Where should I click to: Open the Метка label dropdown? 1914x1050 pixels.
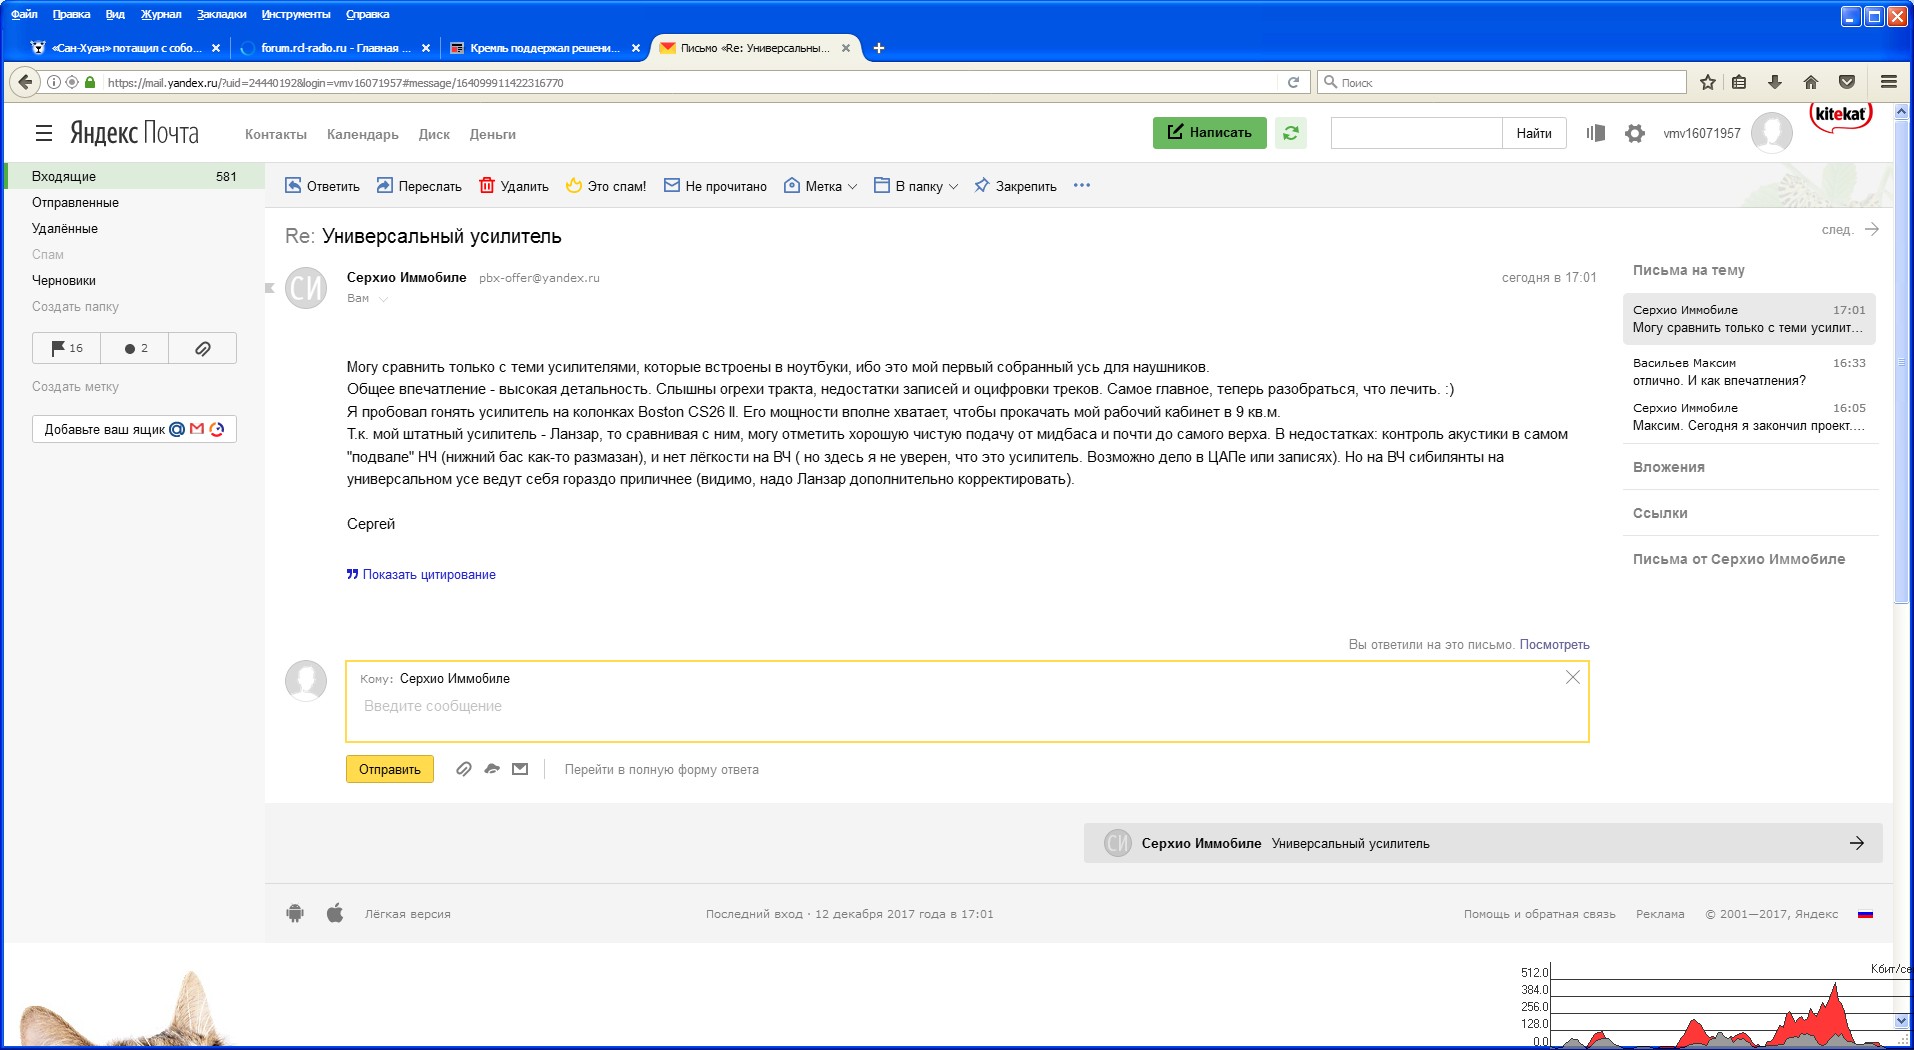click(x=820, y=186)
